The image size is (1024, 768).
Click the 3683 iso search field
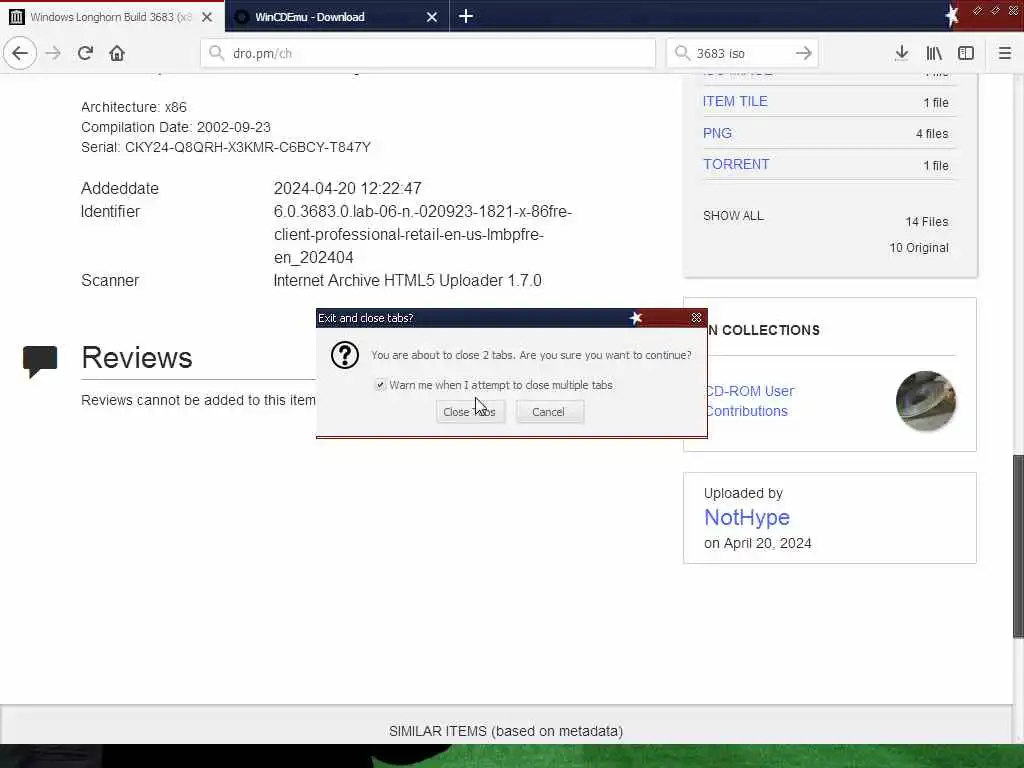click(742, 53)
